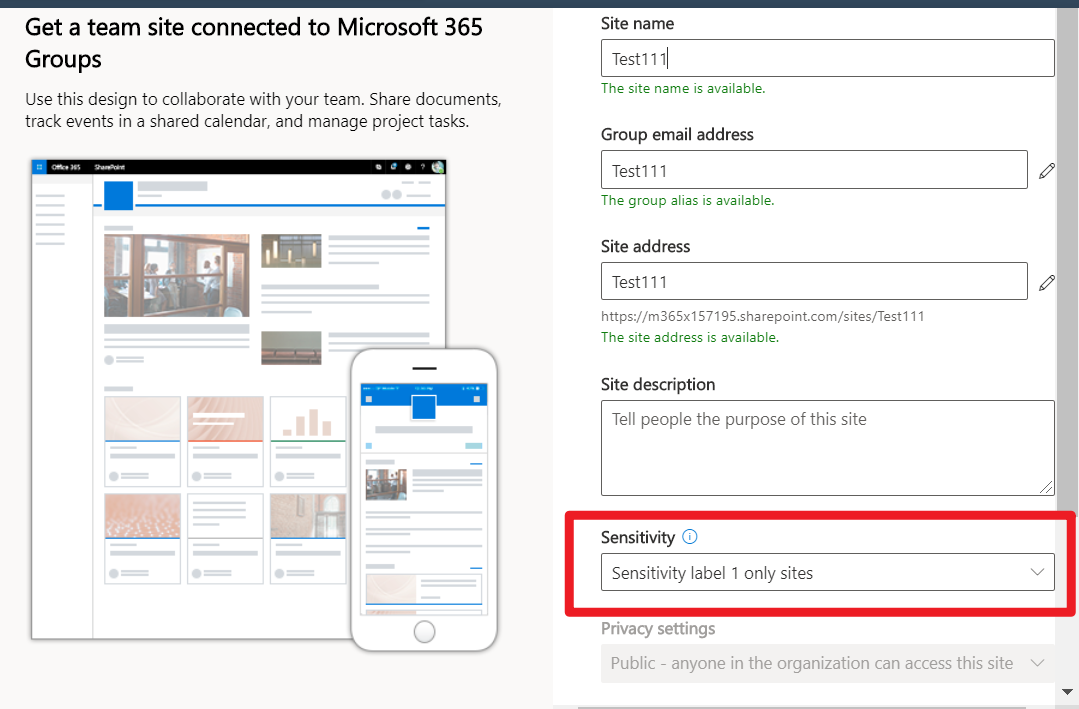This screenshot has width=1079, height=709.
Task: Open the Sensitivity label dropdown
Action: (827, 573)
